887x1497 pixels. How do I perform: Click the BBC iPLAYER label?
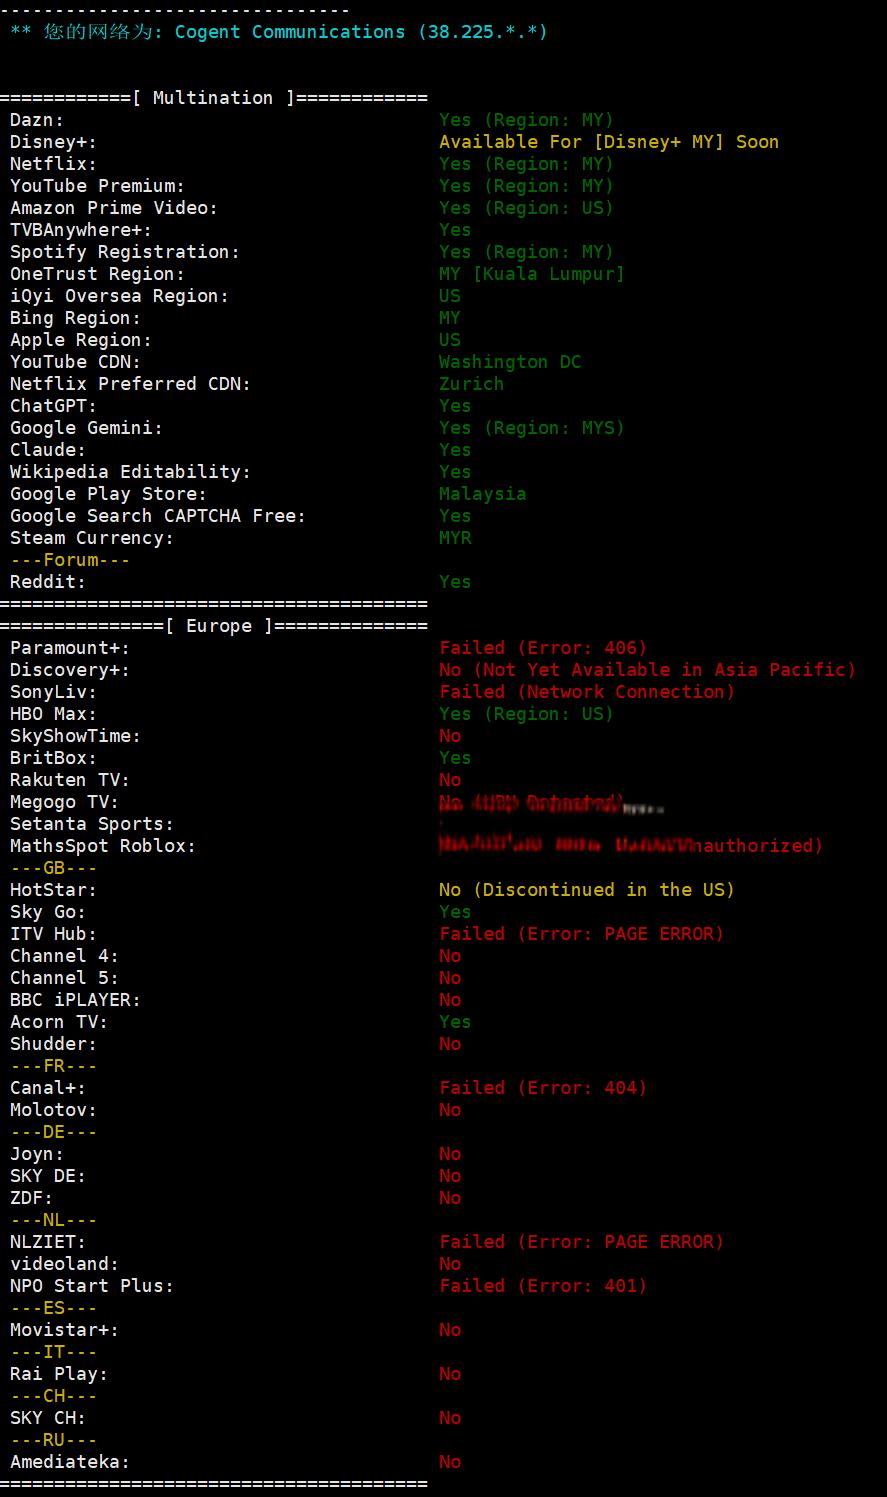tap(76, 1000)
